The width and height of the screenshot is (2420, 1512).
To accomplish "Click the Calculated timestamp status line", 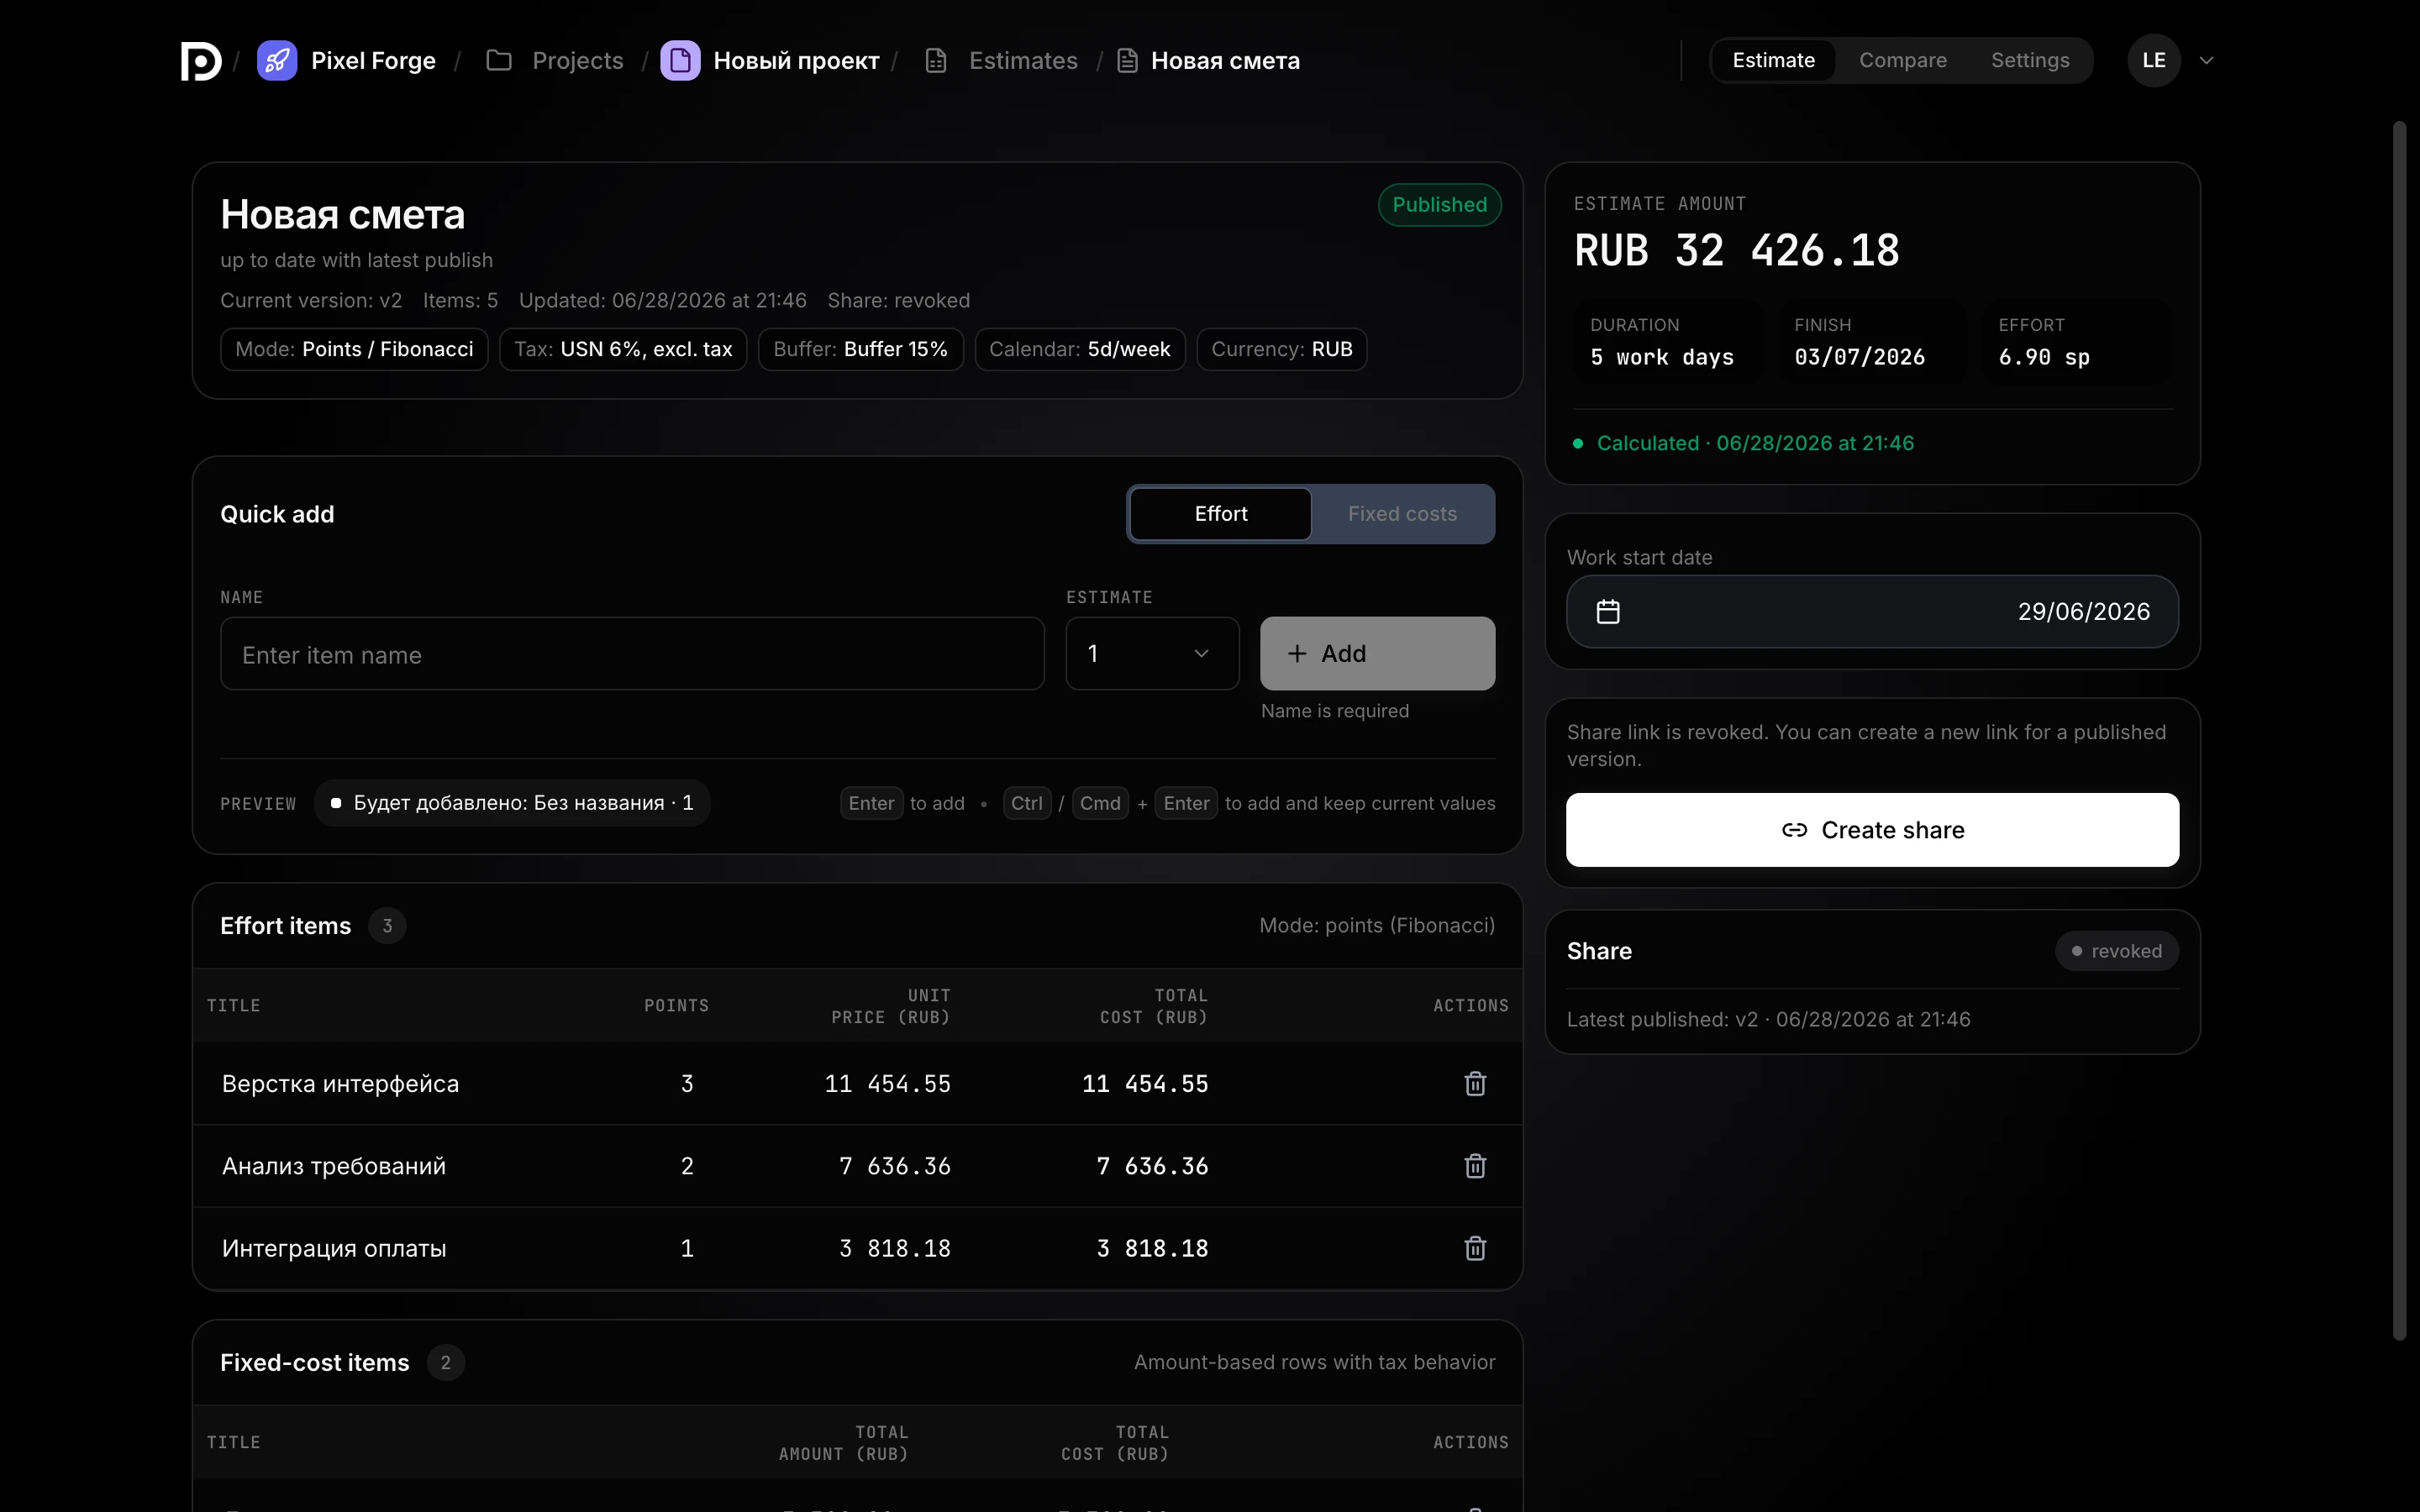I will 1744,443.
